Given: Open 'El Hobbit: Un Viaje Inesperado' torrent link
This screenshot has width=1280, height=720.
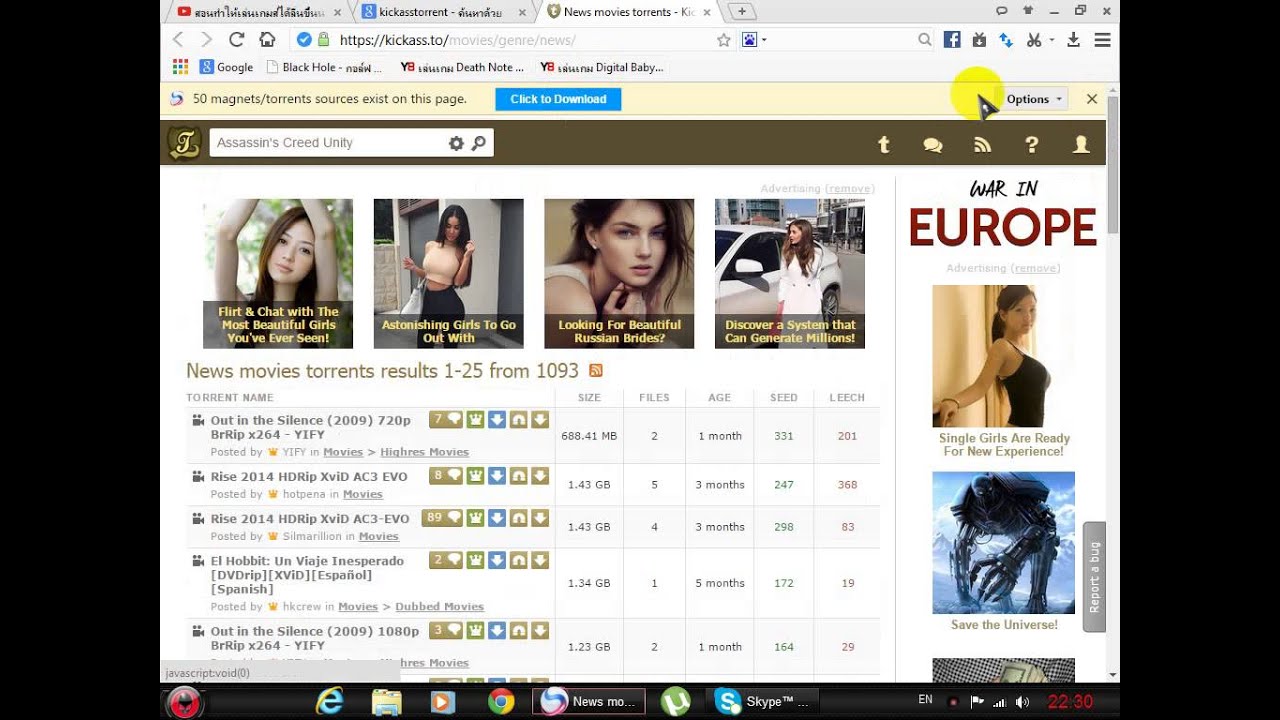Looking at the screenshot, I should click(307, 575).
